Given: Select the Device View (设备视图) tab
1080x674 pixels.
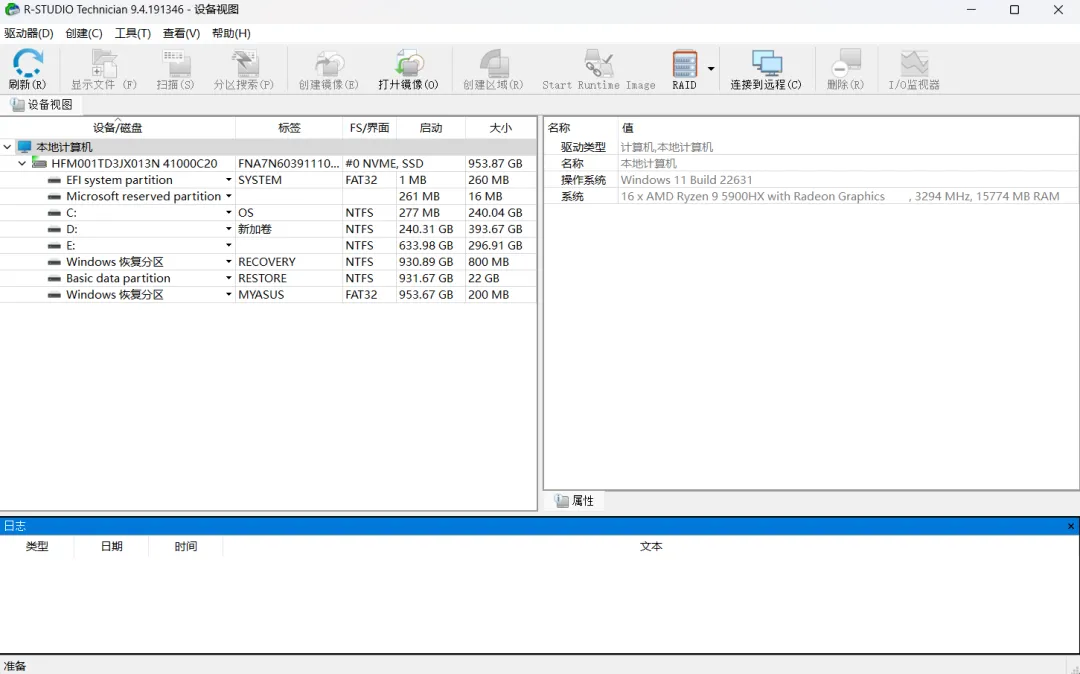Looking at the screenshot, I should 42,105.
